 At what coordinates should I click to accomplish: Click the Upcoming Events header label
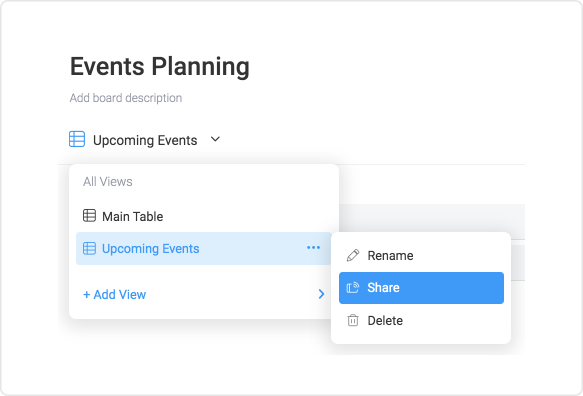tap(145, 140)
